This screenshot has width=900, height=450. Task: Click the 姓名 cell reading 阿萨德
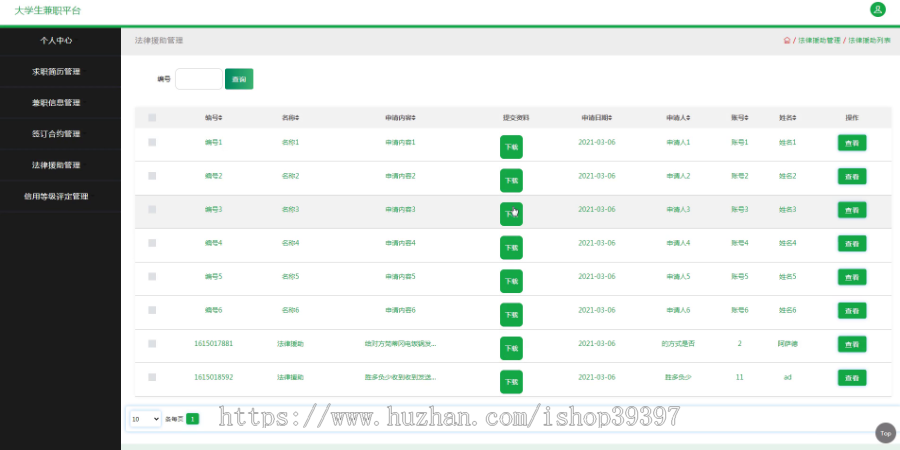[788, 344]
